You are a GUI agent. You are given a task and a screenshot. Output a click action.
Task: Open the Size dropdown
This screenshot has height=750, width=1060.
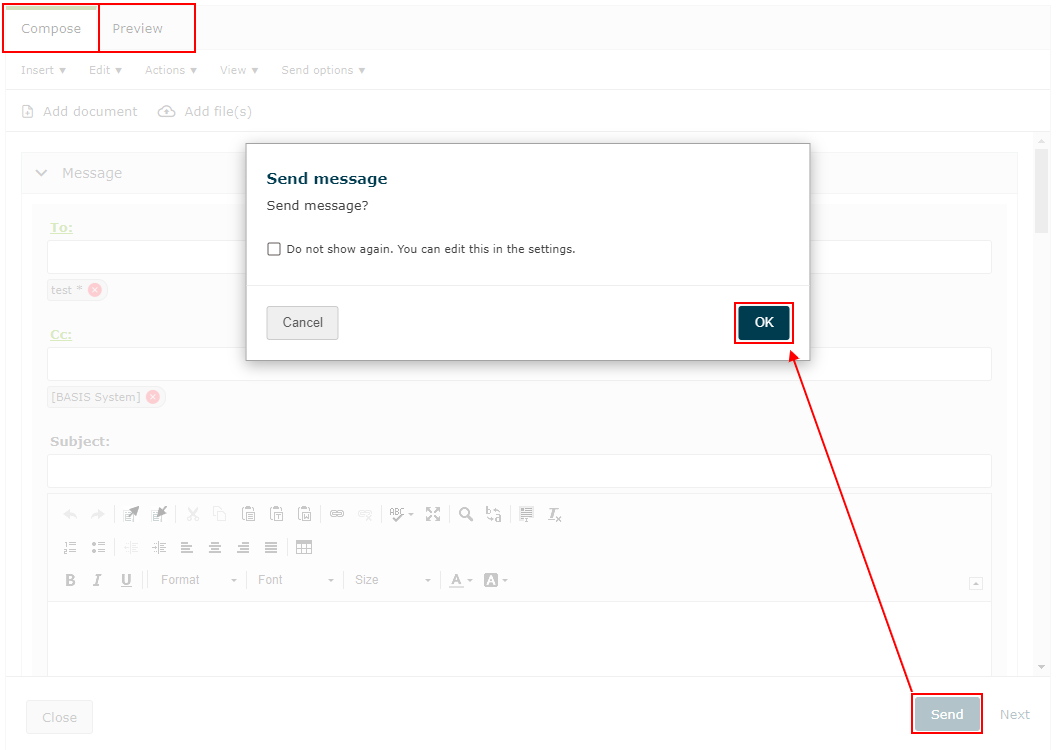pyautogui.click(x=392, y=580)
